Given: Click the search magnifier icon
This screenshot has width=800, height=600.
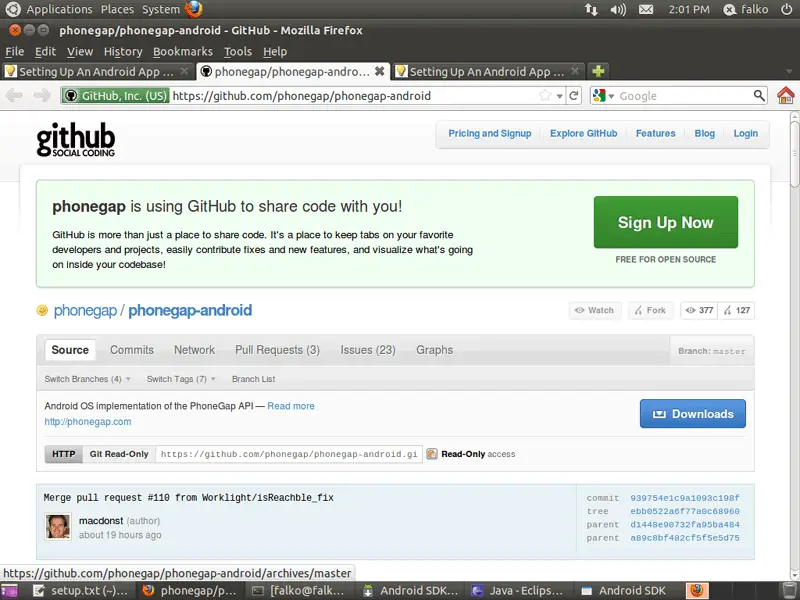Looking at the screenshot, I should (759, 95).
